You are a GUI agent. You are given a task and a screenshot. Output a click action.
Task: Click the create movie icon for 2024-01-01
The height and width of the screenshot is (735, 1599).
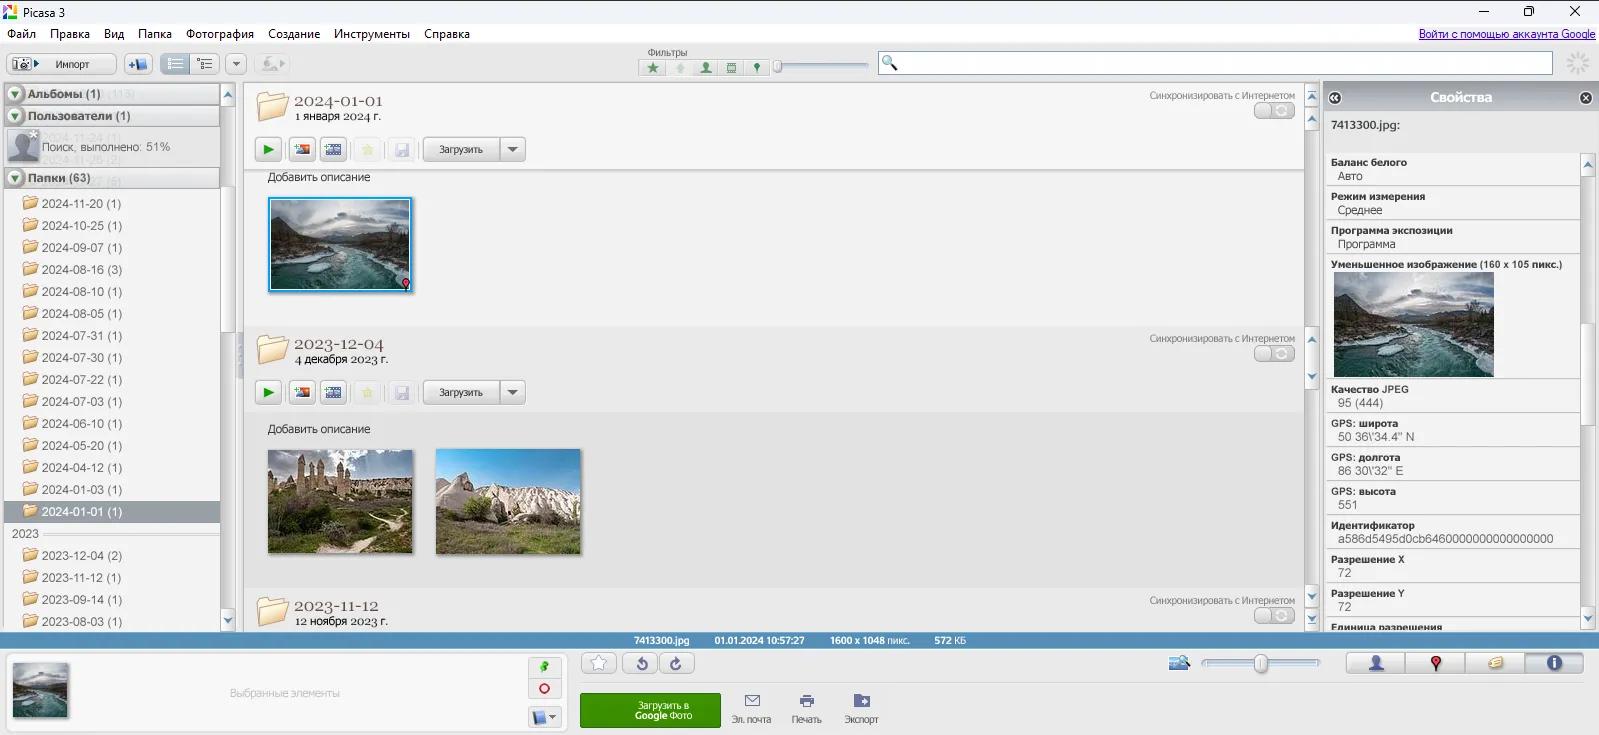tap(334, 150)
